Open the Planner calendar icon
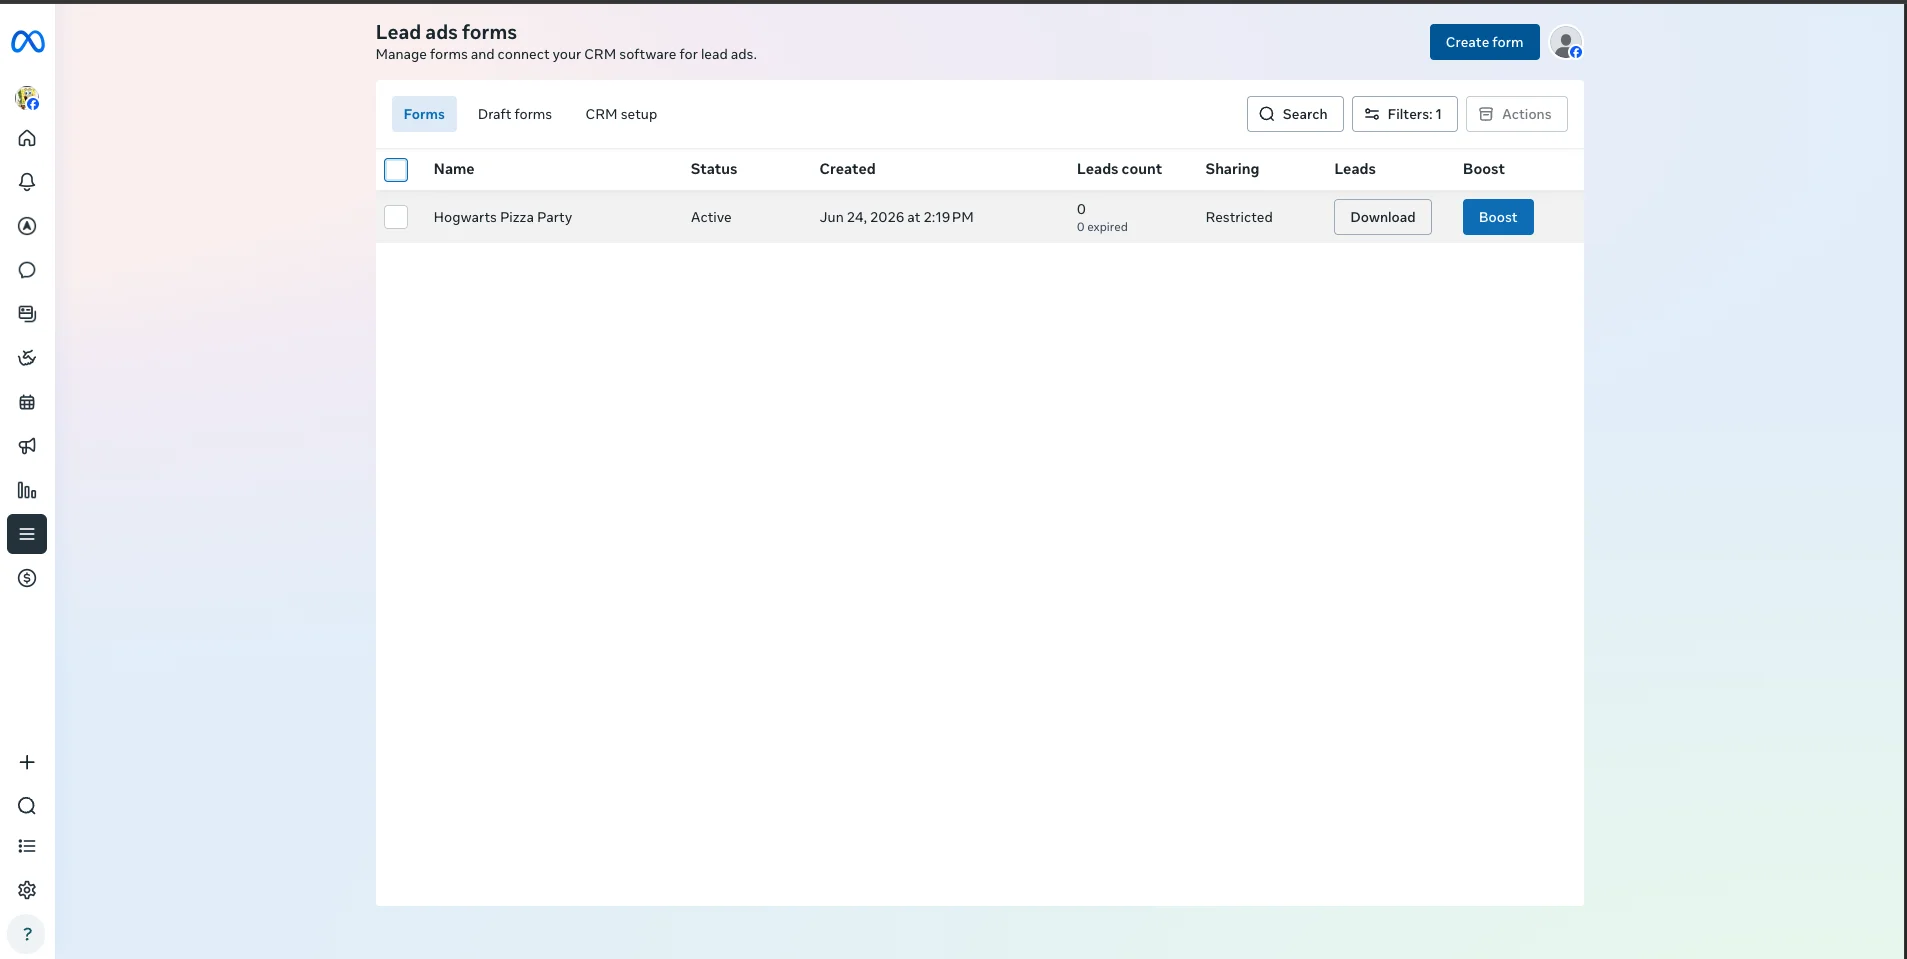 pyautogui.click(x=27, y=402)
